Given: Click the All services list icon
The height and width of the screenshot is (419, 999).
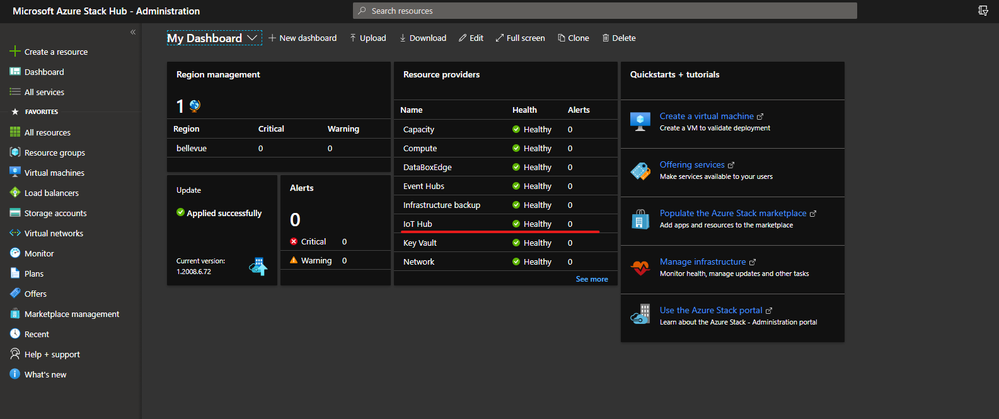Looking at the screenshot, I should [x=15, y=92].
